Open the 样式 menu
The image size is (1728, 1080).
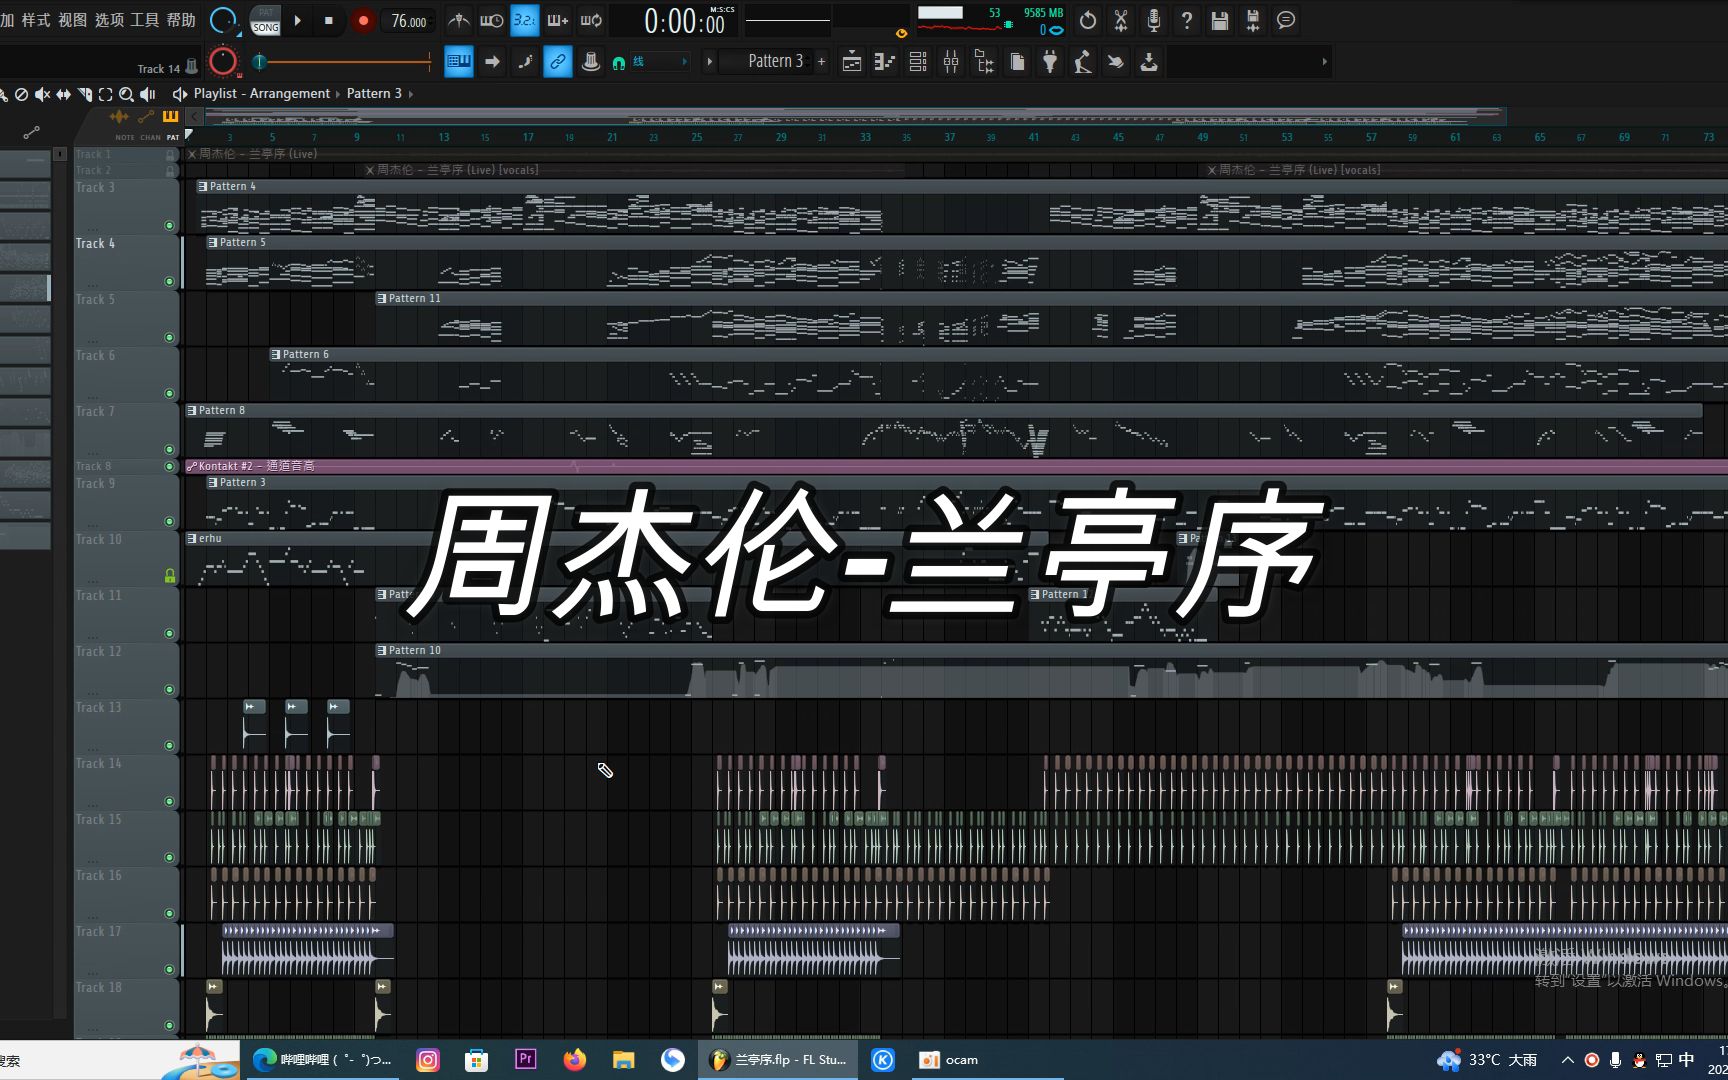(35, 20)
